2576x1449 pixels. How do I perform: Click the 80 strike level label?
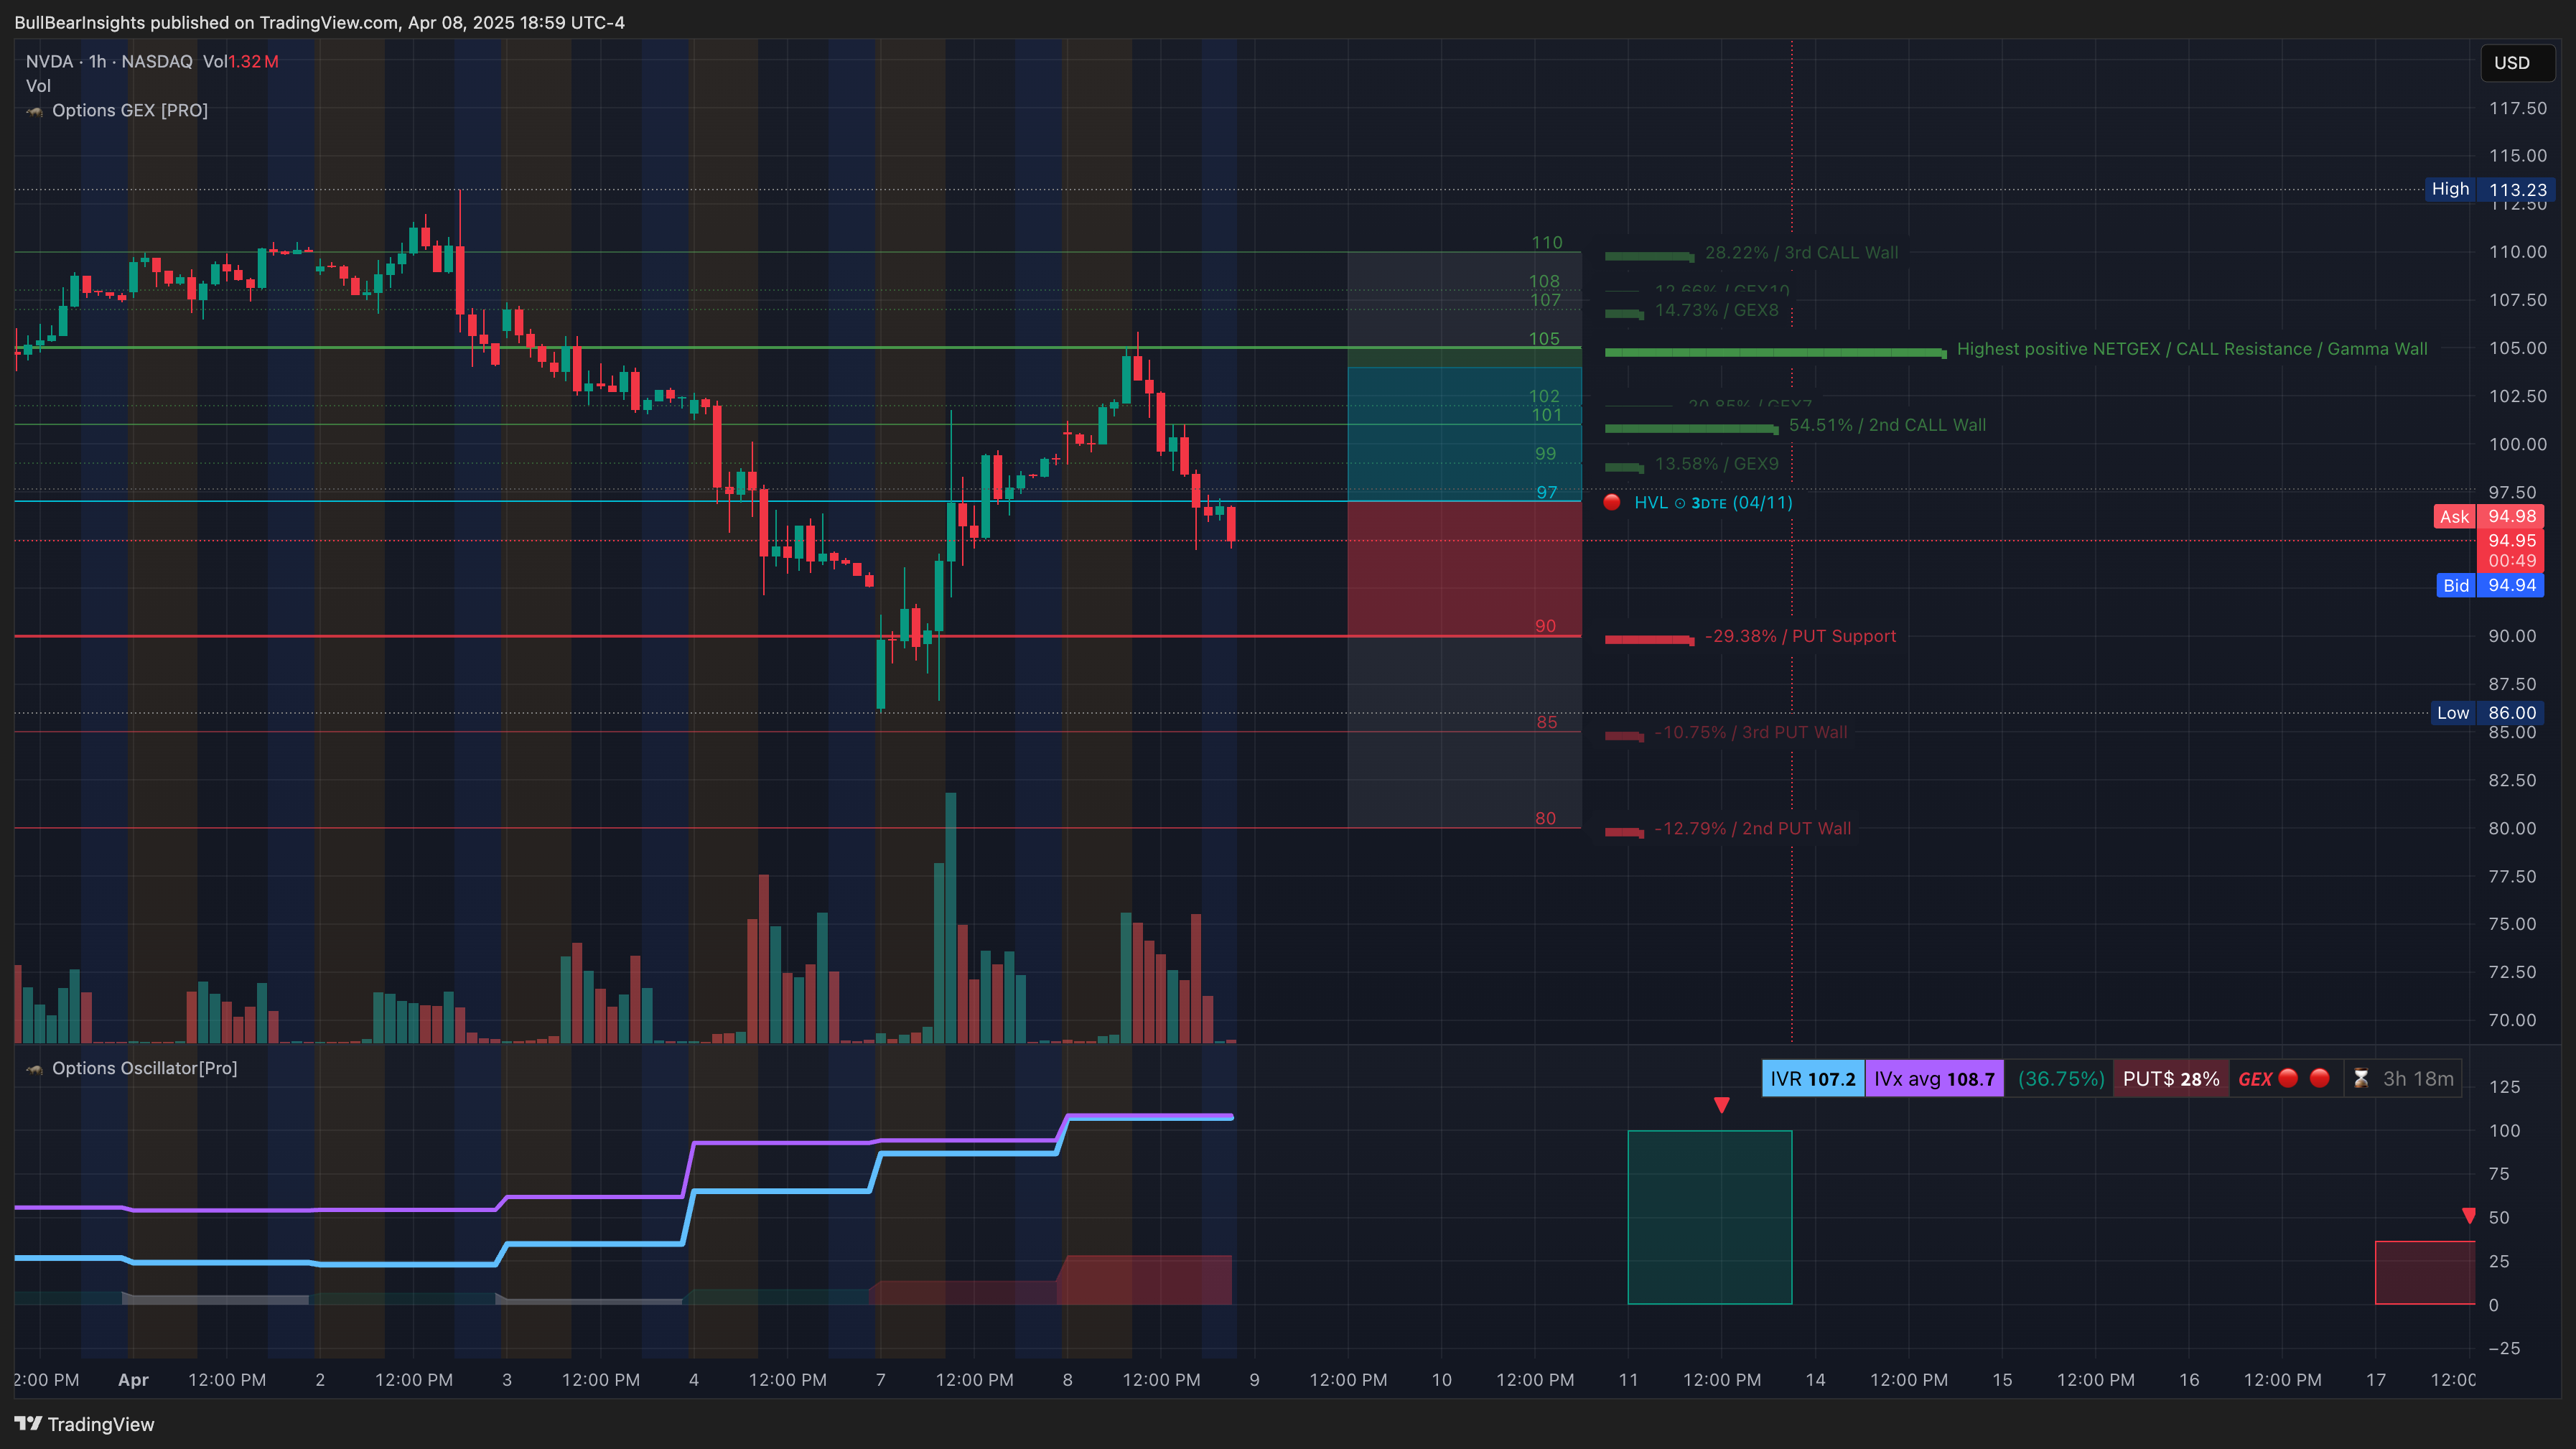tap(1546, 818)
